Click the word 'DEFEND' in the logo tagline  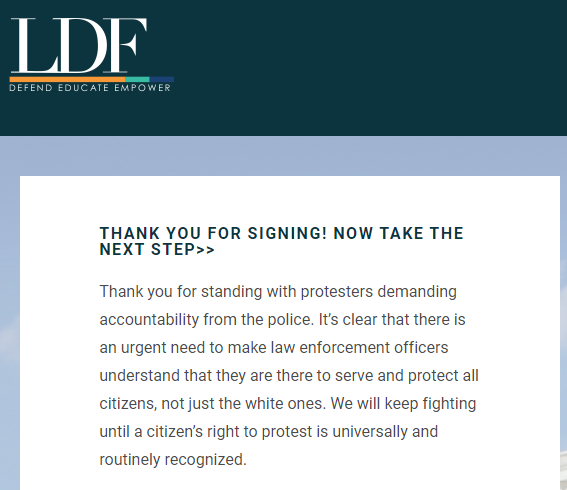point(31,88)
